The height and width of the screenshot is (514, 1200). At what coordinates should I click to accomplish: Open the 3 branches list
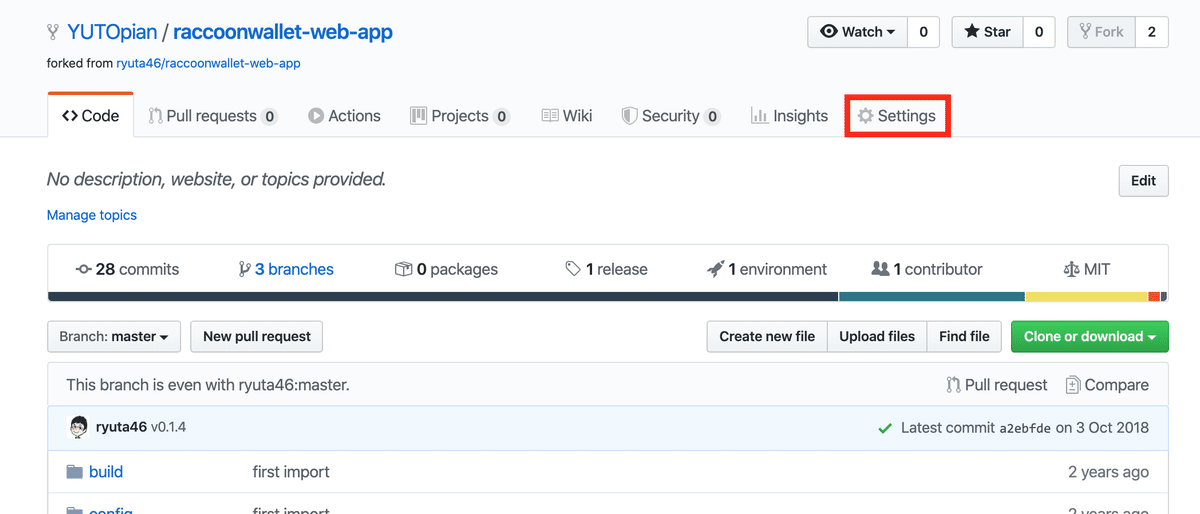[286, 269]
